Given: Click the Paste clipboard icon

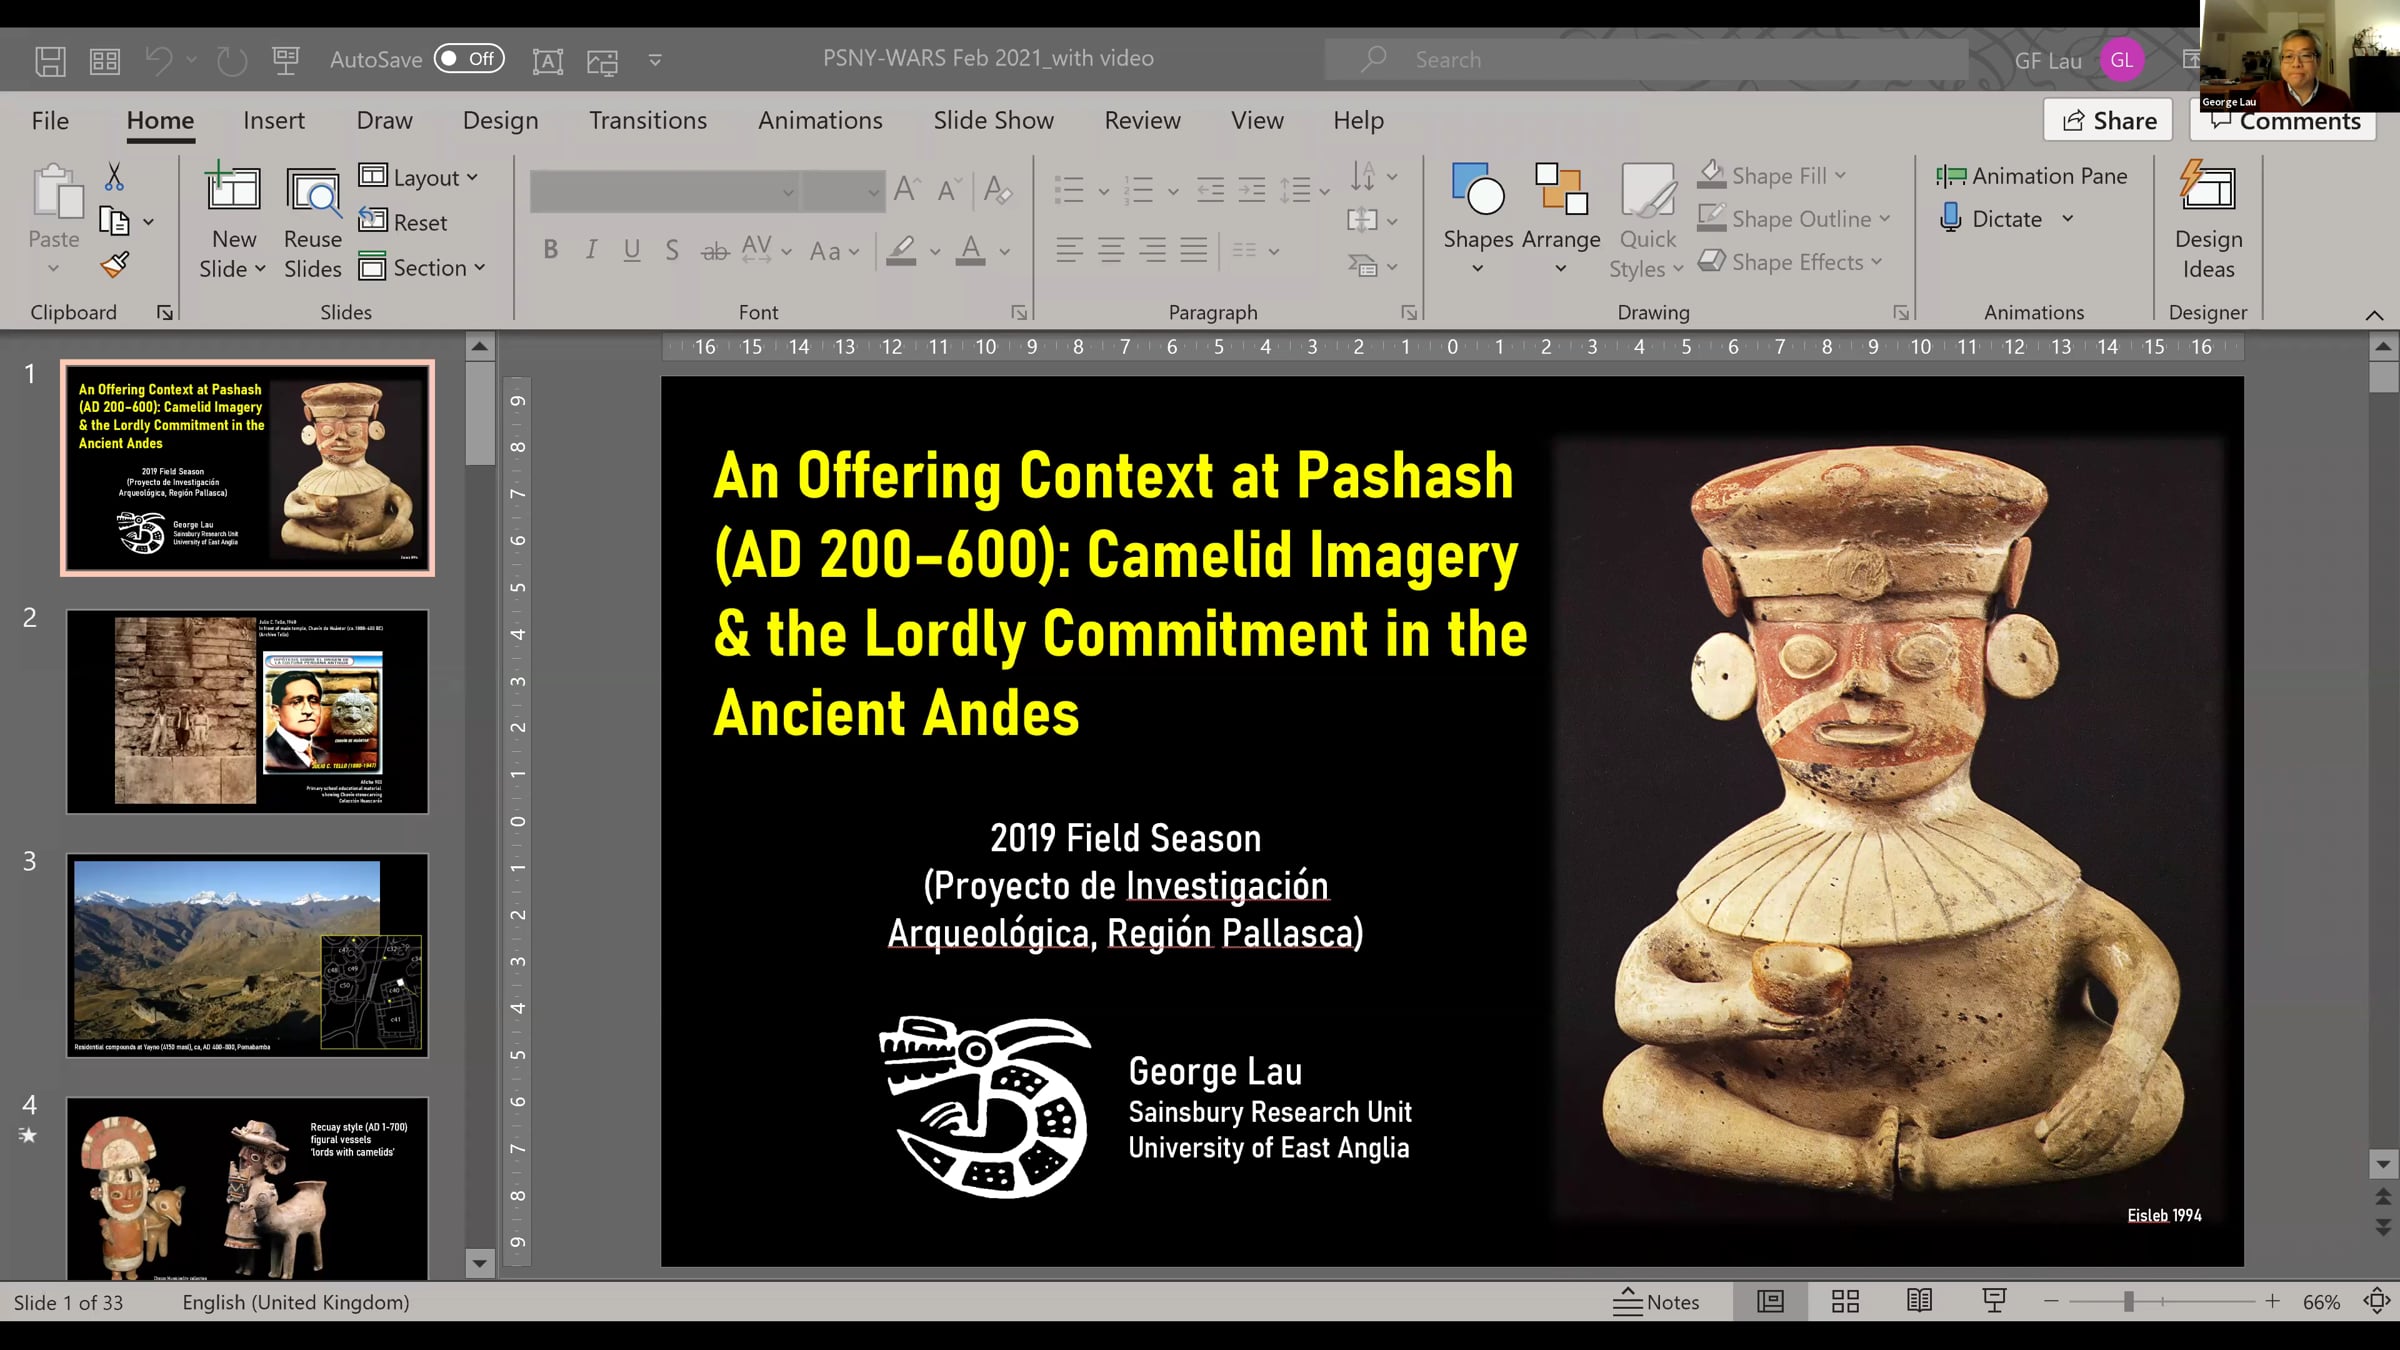Looking at the screenshot, I should (x=56, y=192).
